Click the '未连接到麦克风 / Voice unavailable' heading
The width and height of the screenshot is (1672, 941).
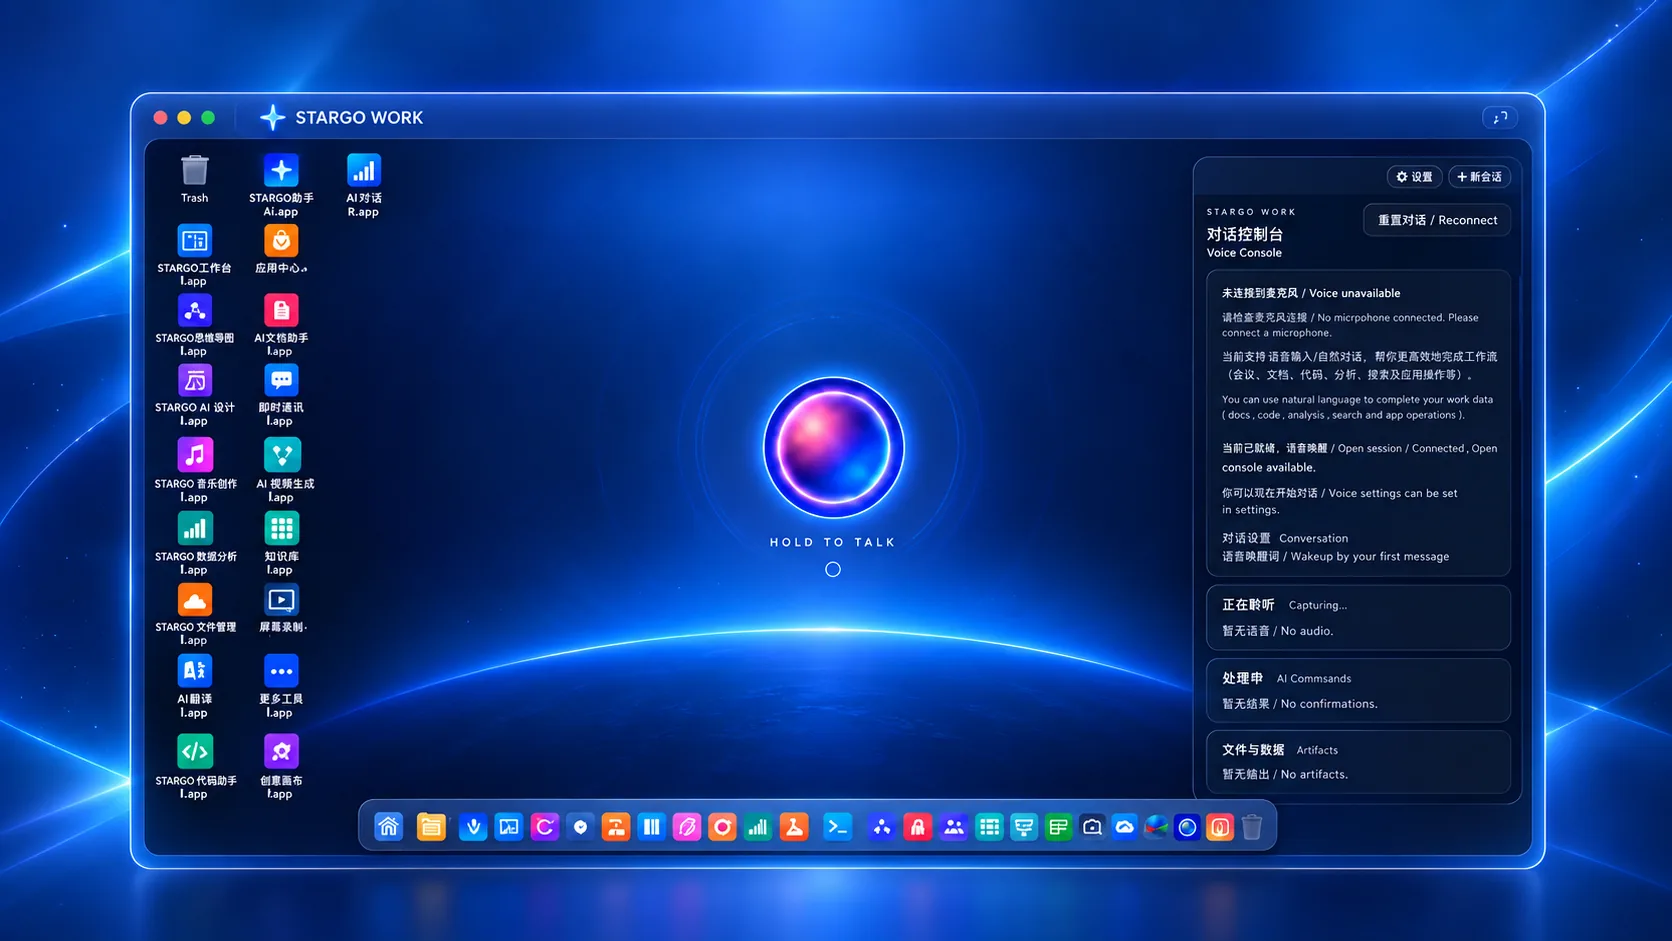(1311, 293)
